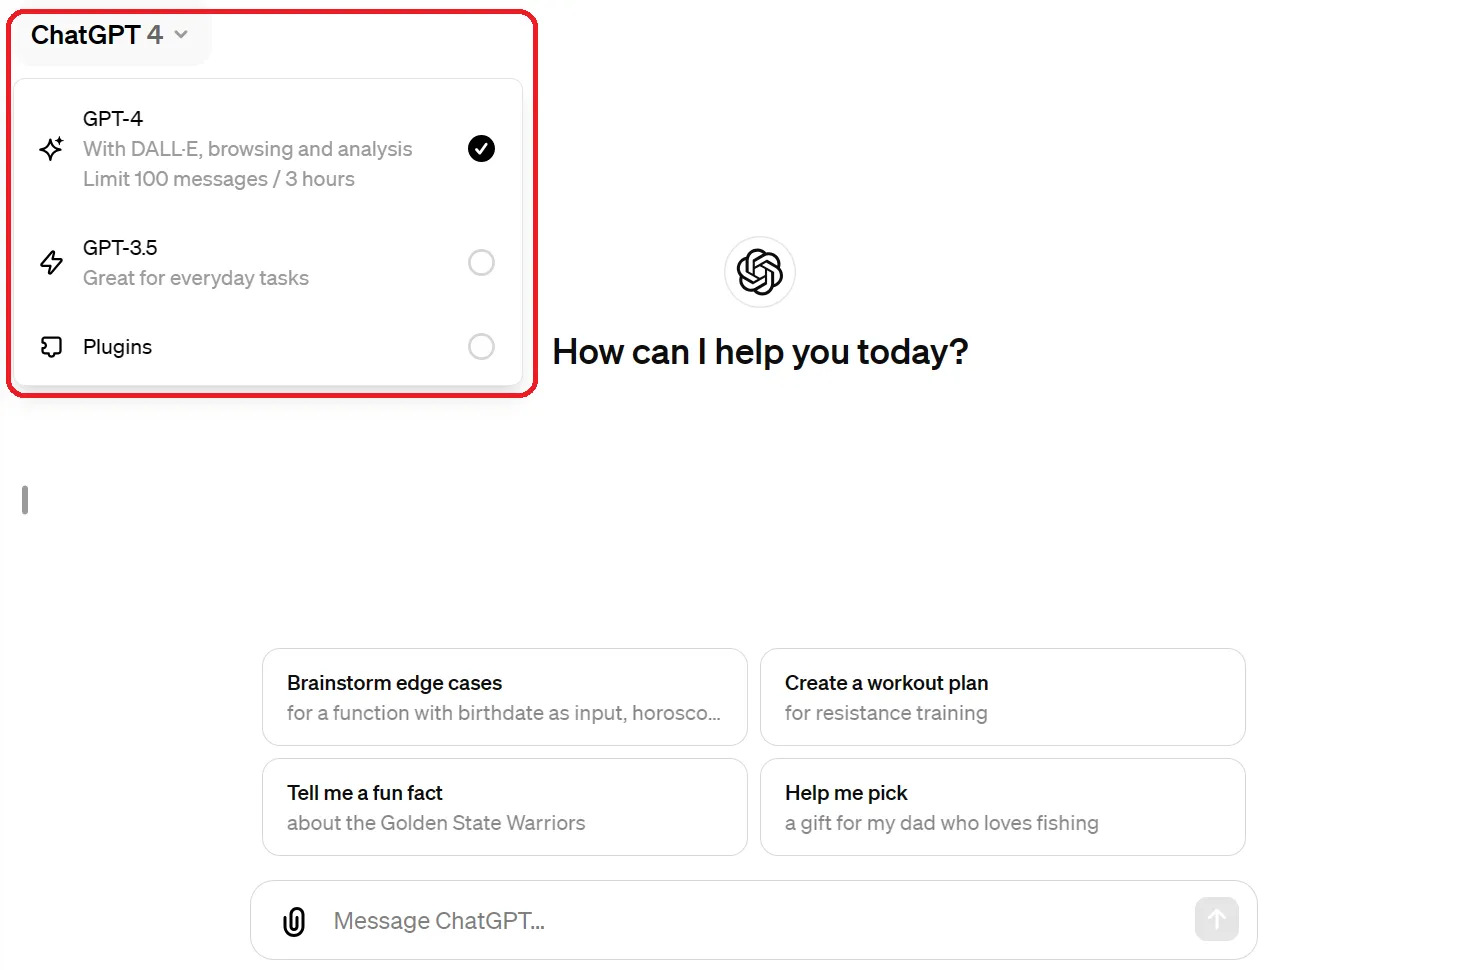The image size is (1462, 970).
Task: Click Tell me a fun fact suggestion
Action: [x=504, y=807]
